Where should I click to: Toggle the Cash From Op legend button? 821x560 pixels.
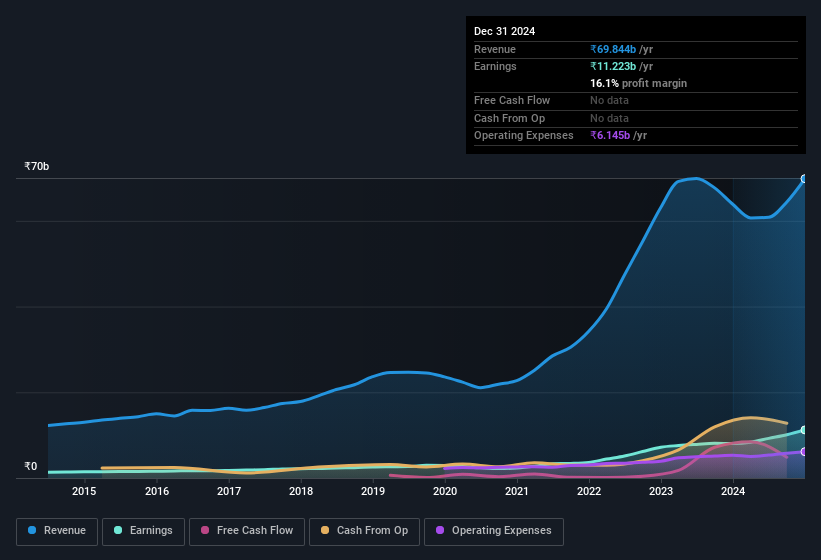(364, 531)
